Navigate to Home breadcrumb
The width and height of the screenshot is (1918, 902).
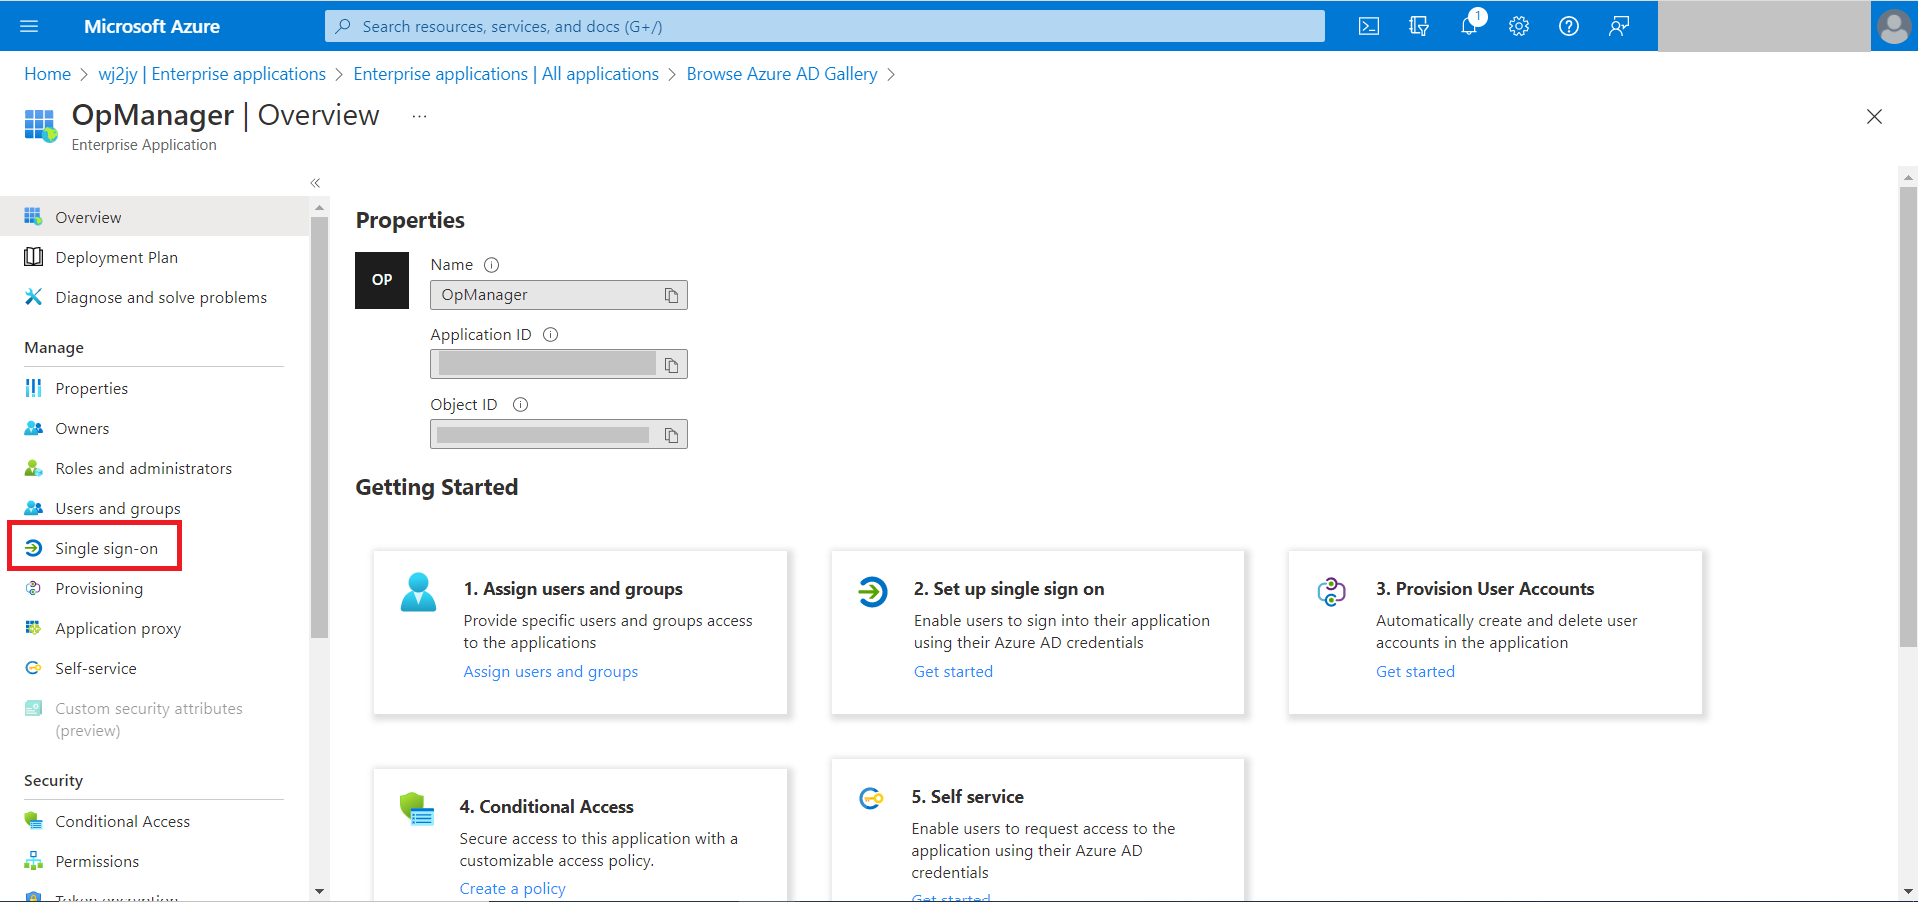click(48, 74)
